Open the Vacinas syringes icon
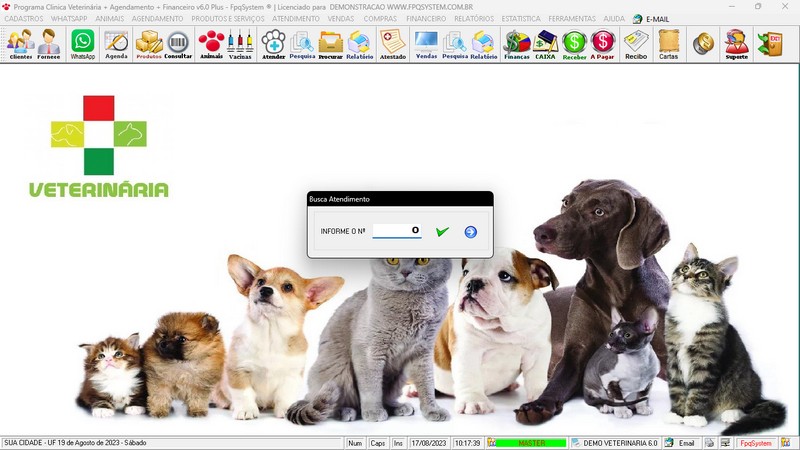800x450 pixels. (240, 44)
